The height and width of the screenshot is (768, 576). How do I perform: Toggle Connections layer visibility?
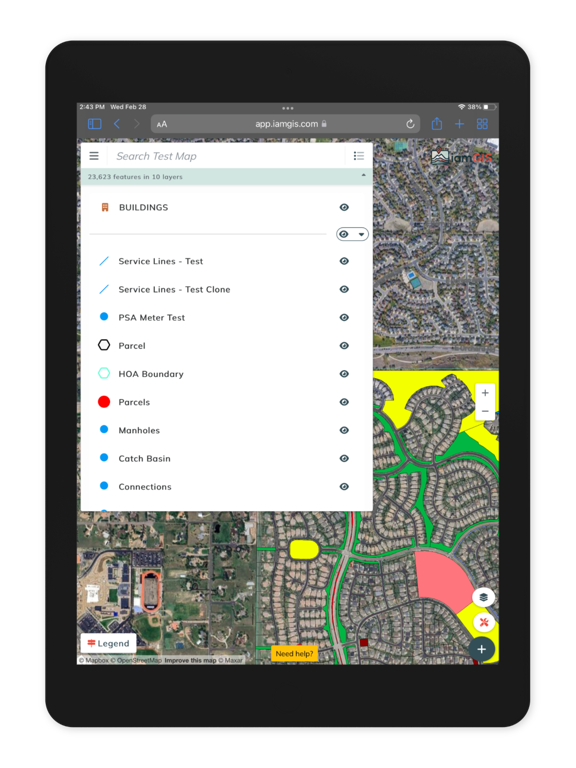coord(344,486)
